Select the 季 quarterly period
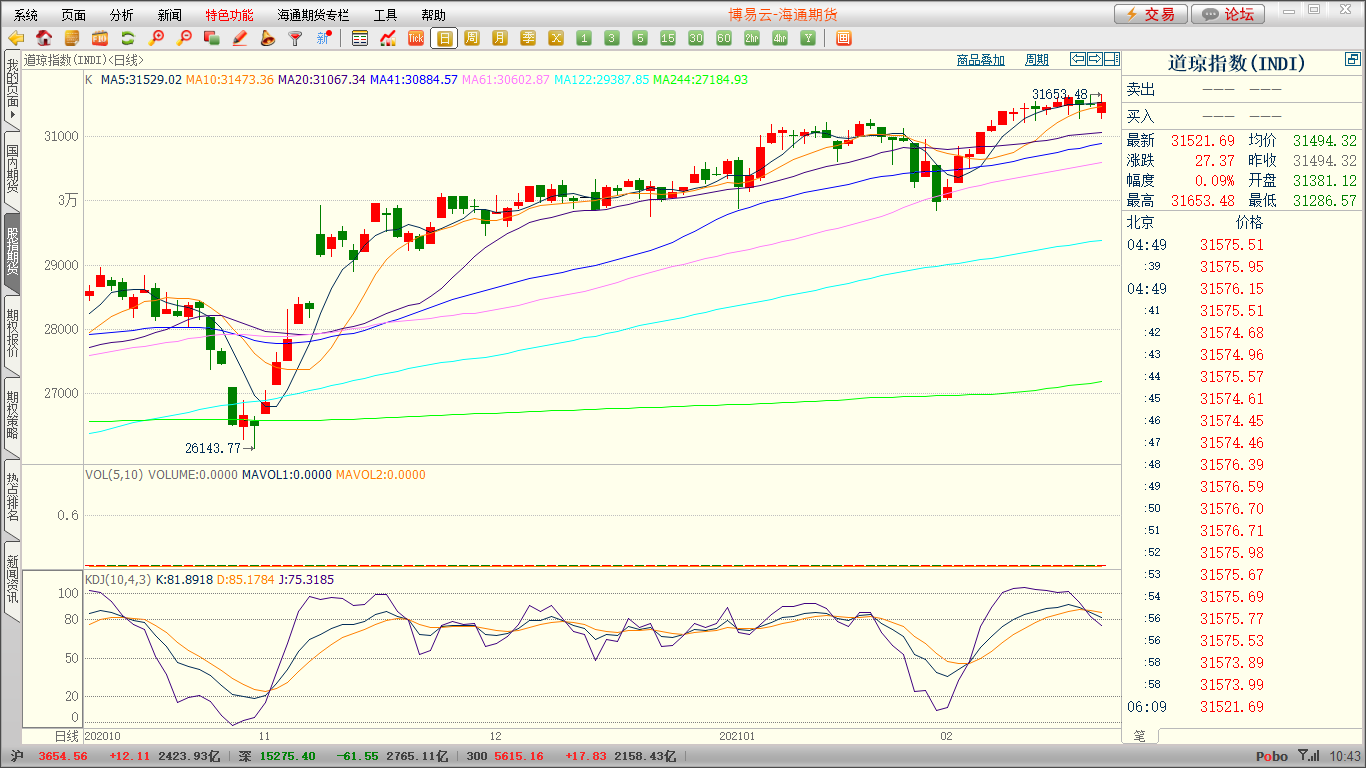 point(528,38)
